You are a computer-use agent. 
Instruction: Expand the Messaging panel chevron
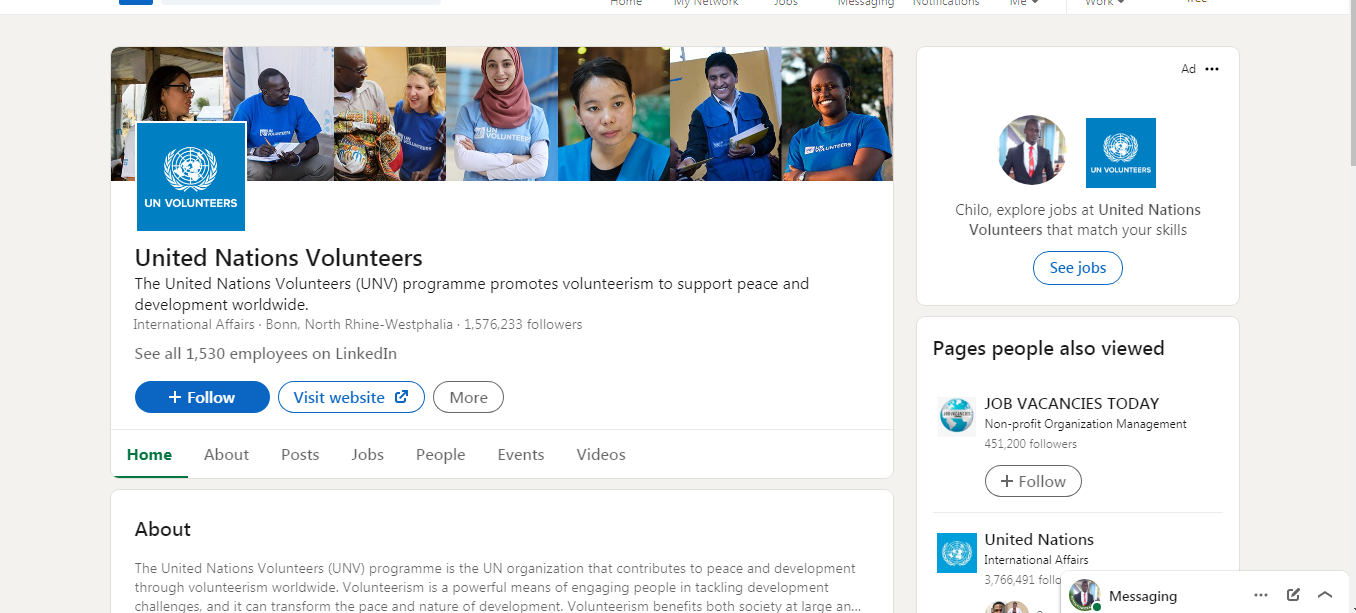point(1325,595)
